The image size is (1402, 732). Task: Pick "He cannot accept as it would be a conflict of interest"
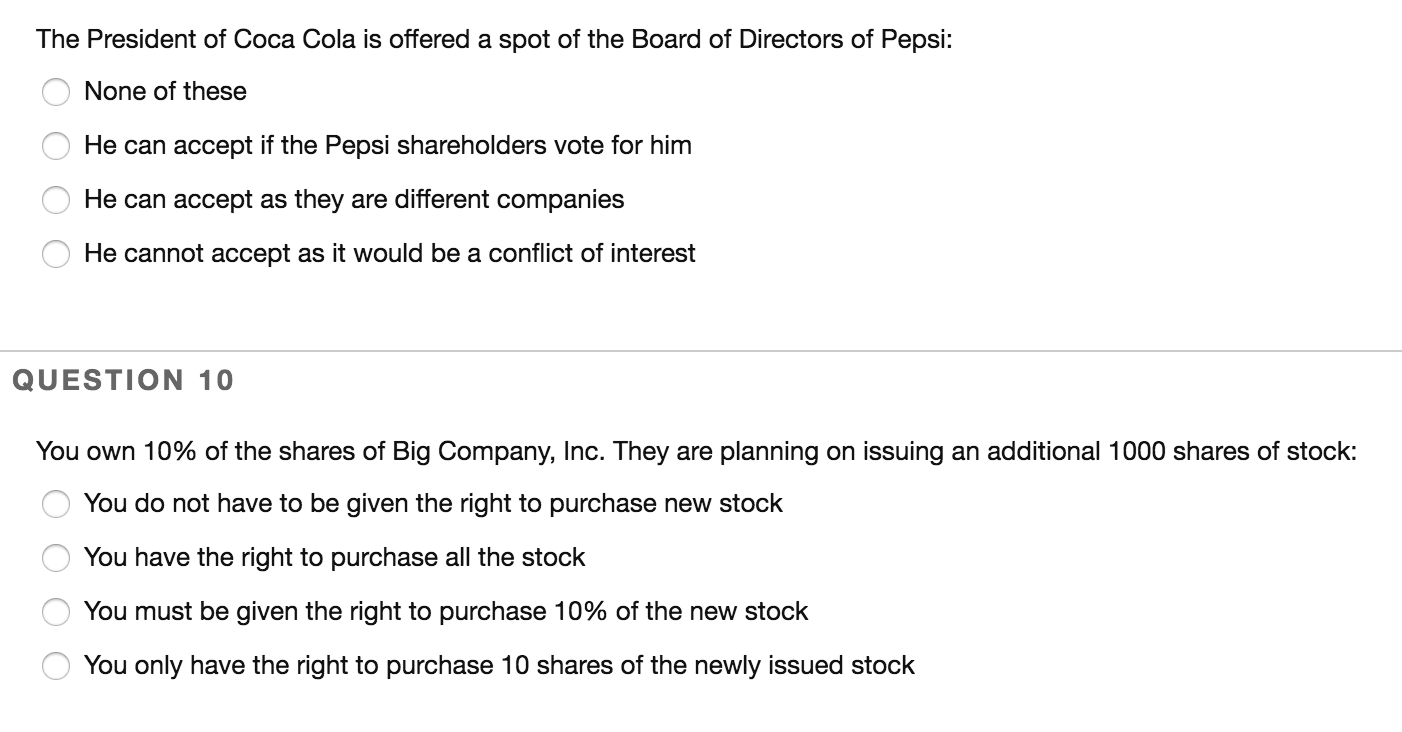(55, 254)
